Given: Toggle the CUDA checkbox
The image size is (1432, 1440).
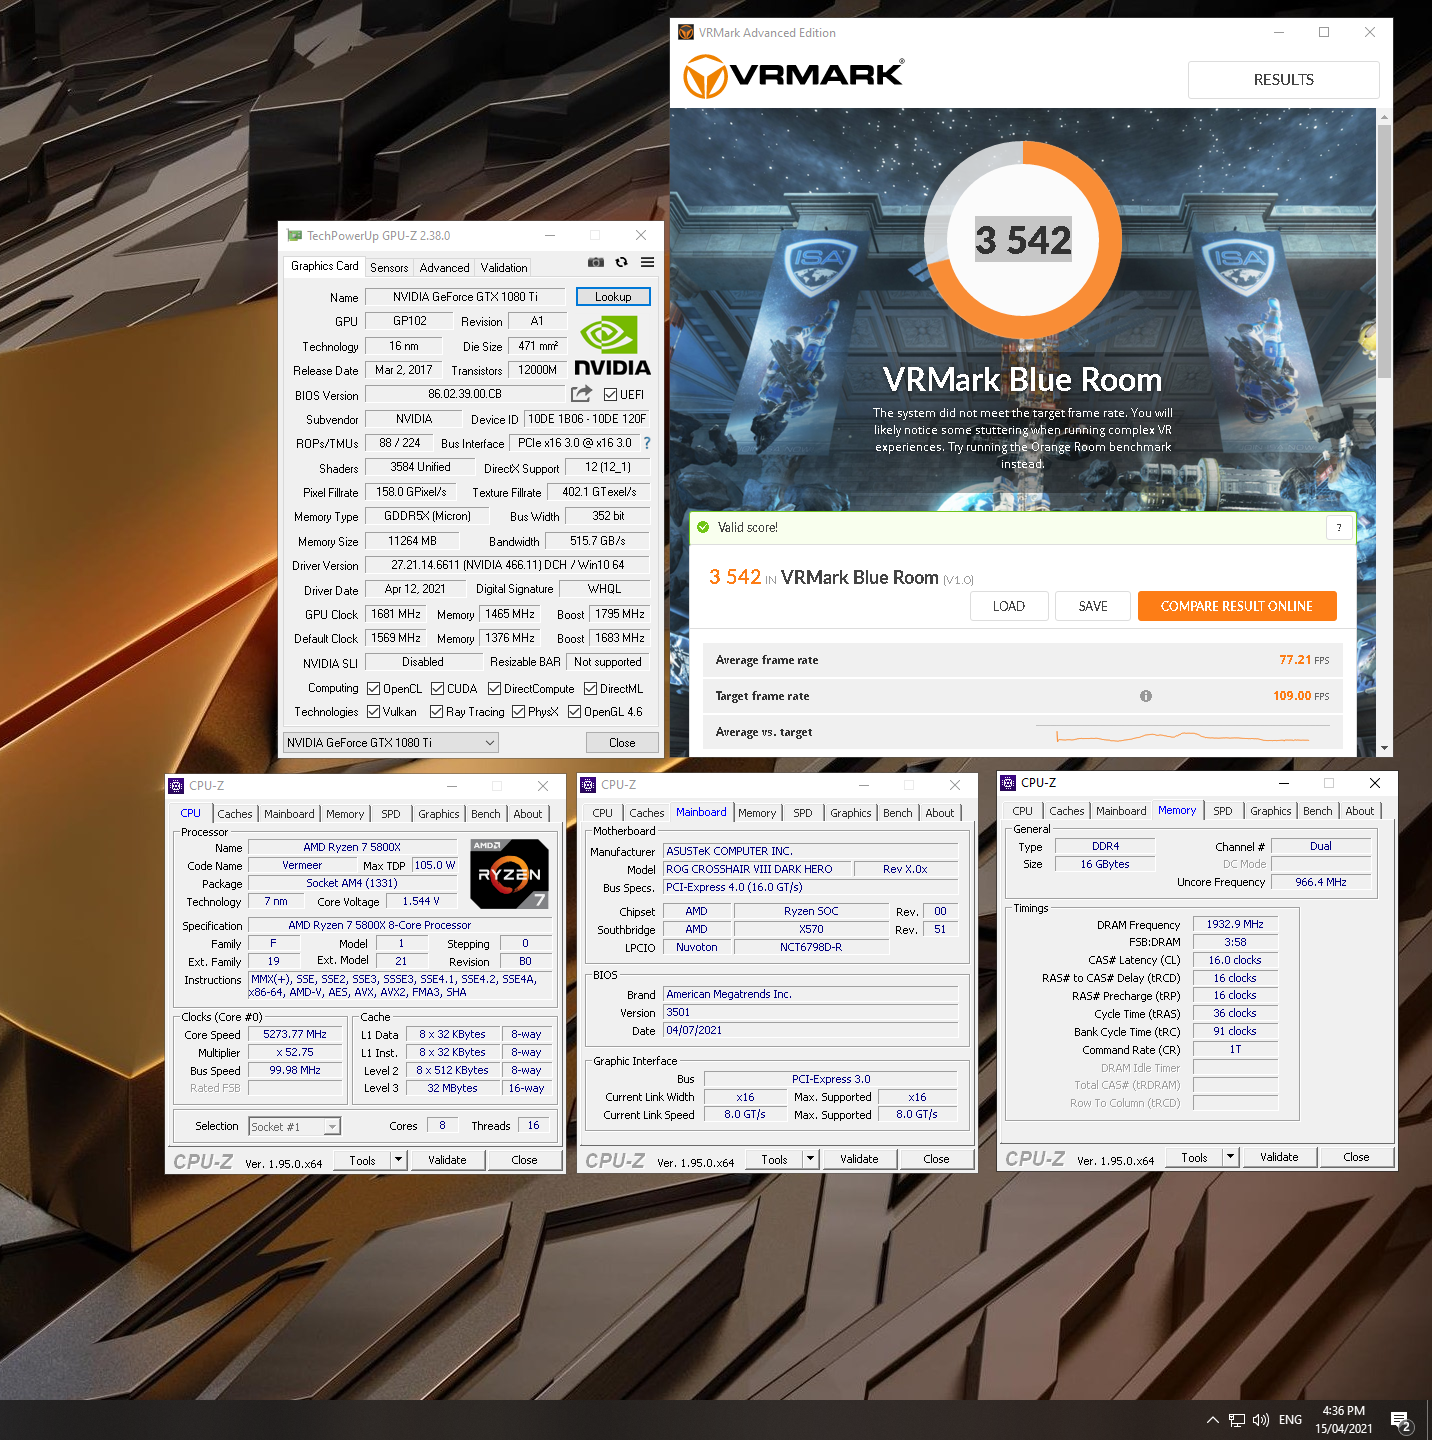Looking at the screenshot, I should click(437, 689).
